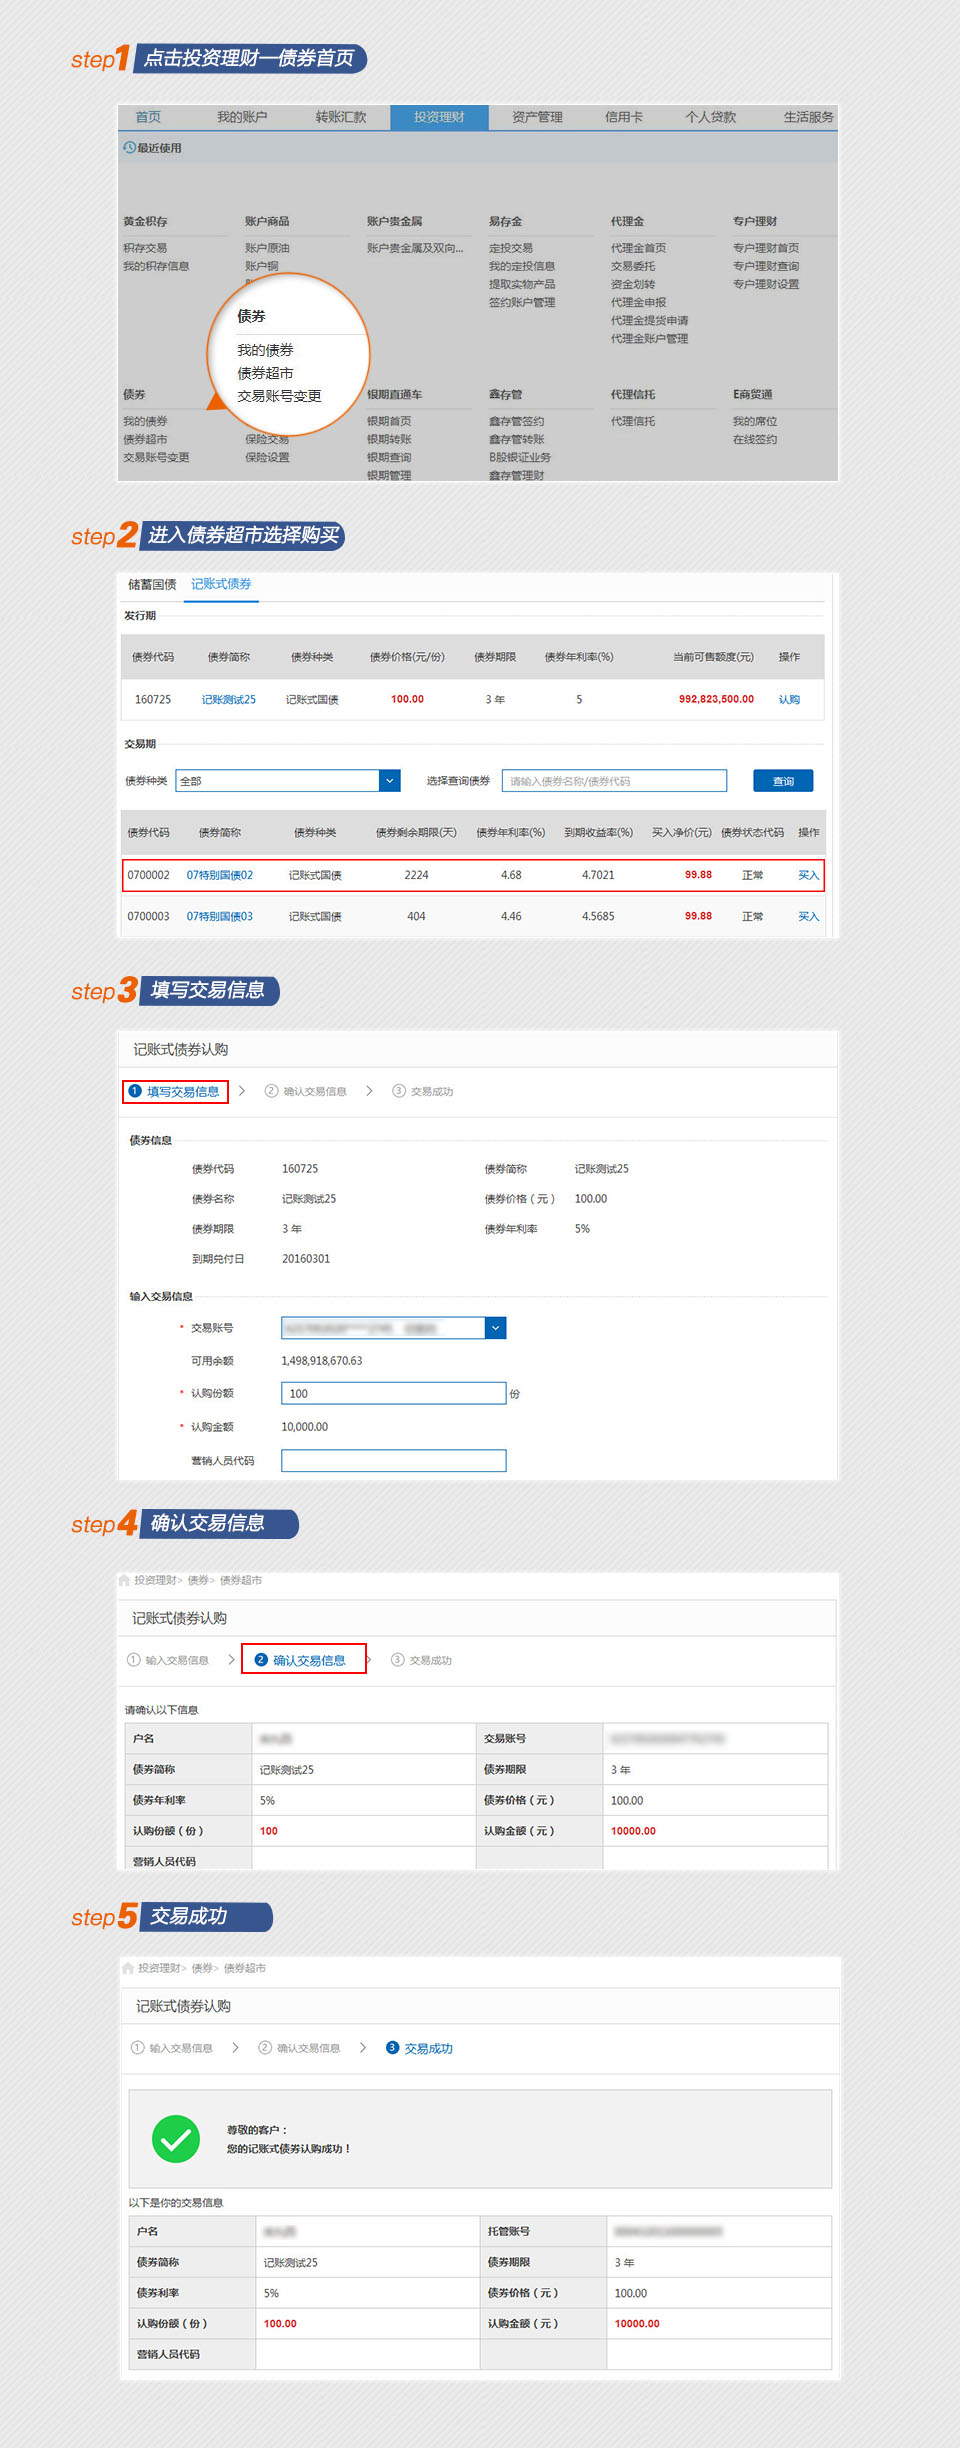Switch to the 储蓄国债 tab

(x=152, y=585)
